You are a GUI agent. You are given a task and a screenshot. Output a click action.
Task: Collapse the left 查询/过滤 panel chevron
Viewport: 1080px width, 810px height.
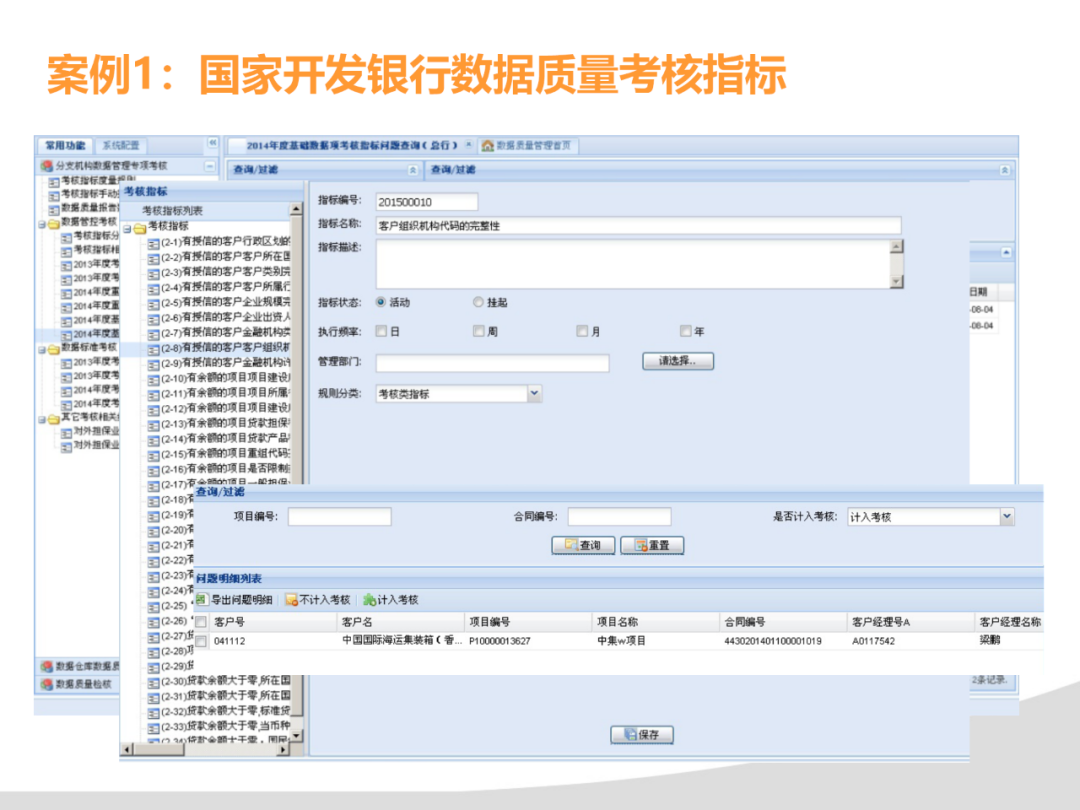click(413, 169)
